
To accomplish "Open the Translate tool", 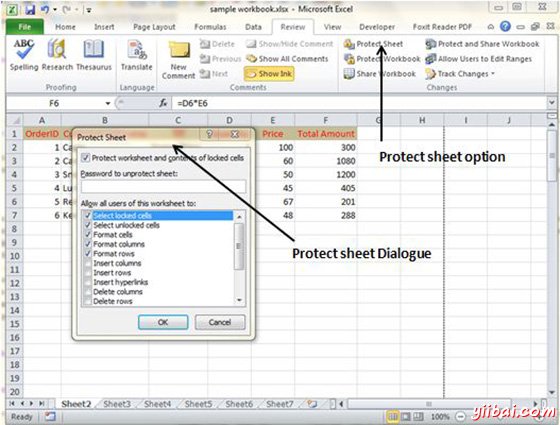I will click(x=136, y=54).
